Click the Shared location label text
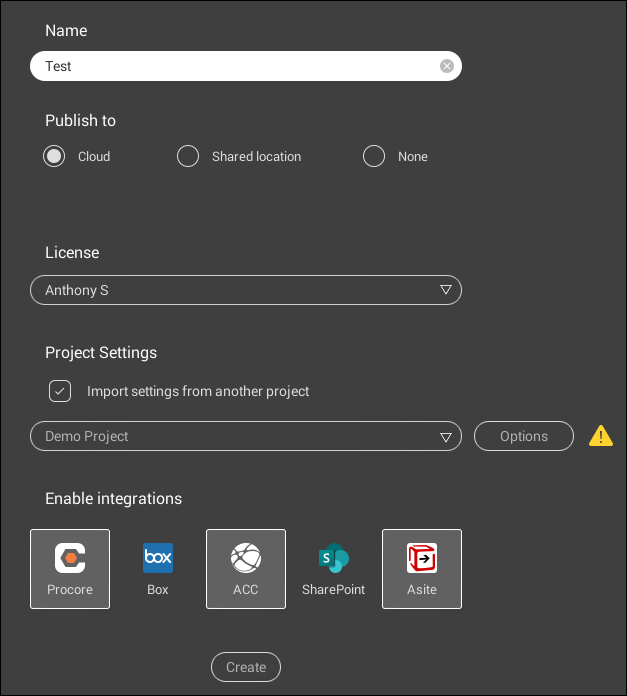This screenshot has height=696, width=627. [x=256, y=157]
